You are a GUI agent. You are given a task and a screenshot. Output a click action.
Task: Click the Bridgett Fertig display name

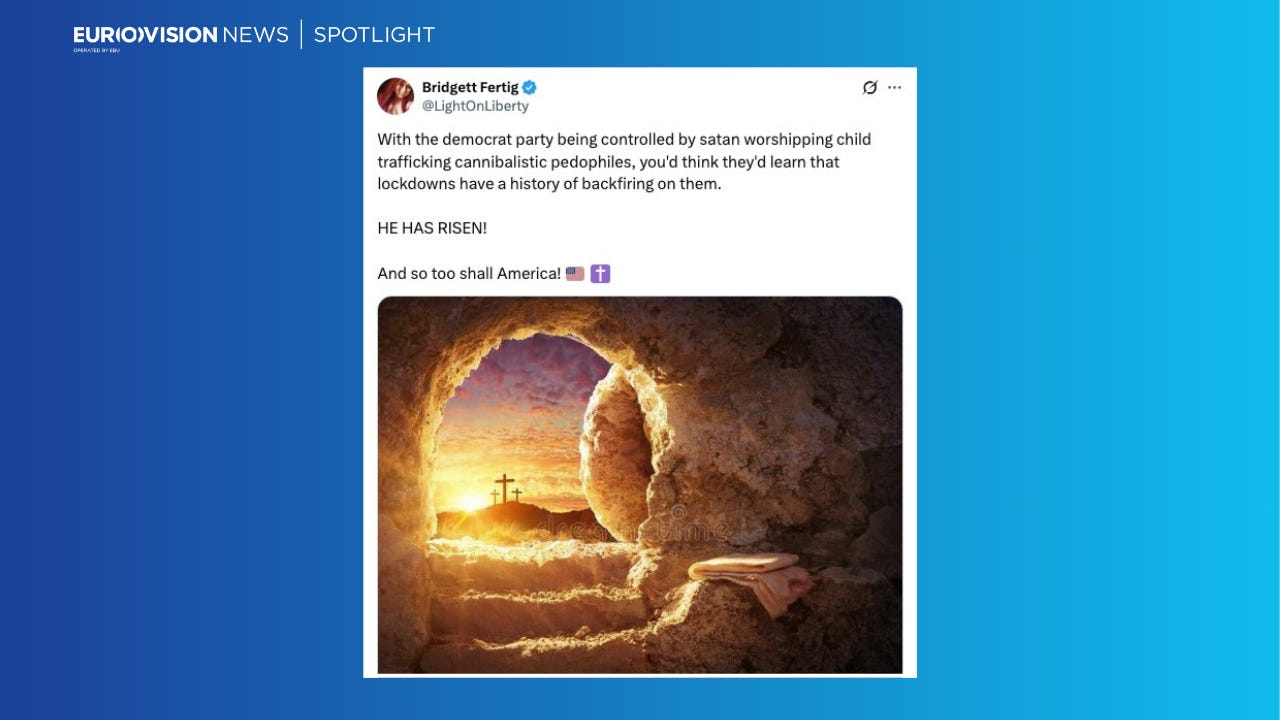pos(469,88)
